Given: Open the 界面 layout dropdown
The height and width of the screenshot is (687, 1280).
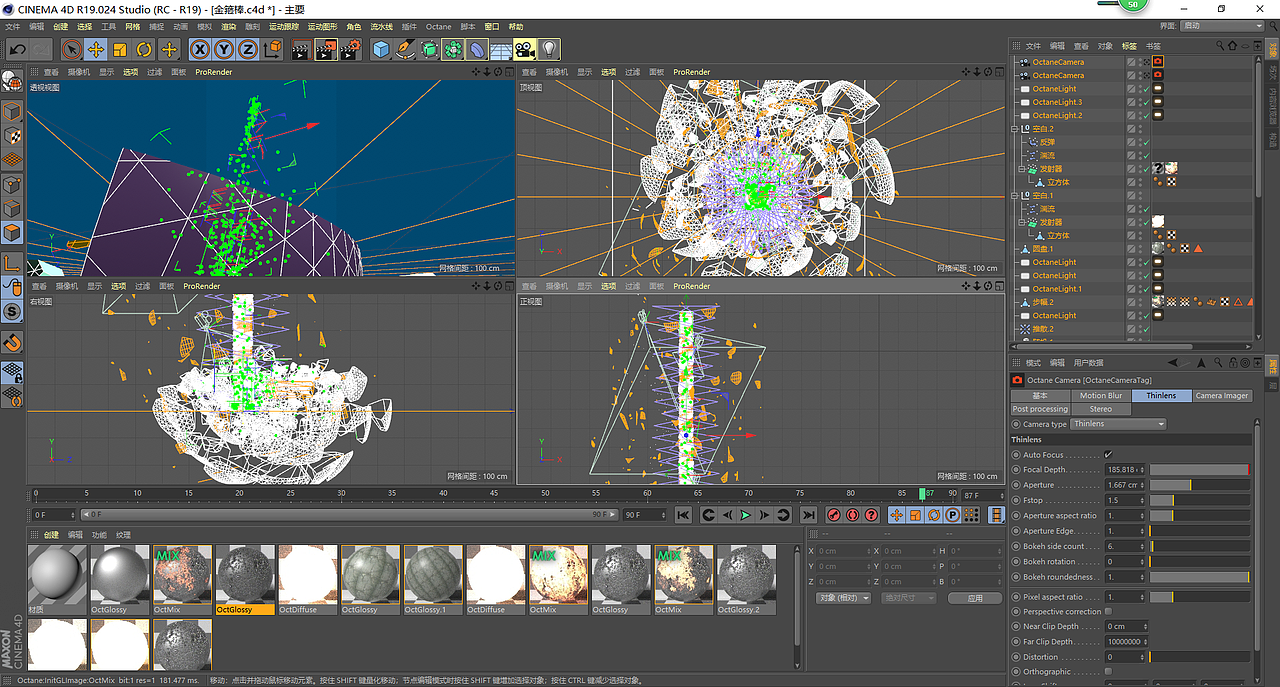Looking at the screenshot, I should tap(1221, 26).
